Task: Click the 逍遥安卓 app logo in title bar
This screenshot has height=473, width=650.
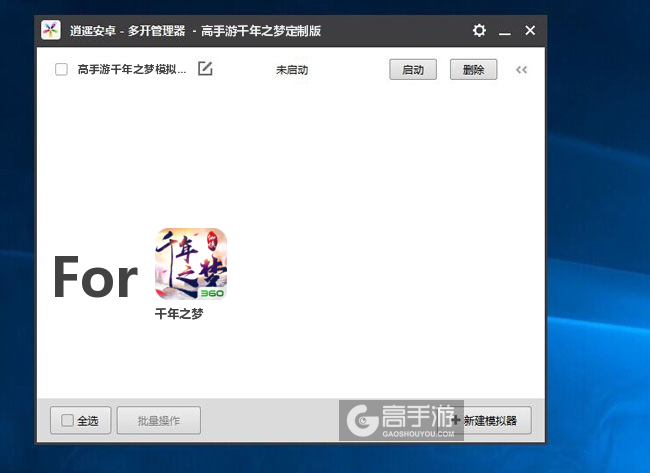Action: 51,30
